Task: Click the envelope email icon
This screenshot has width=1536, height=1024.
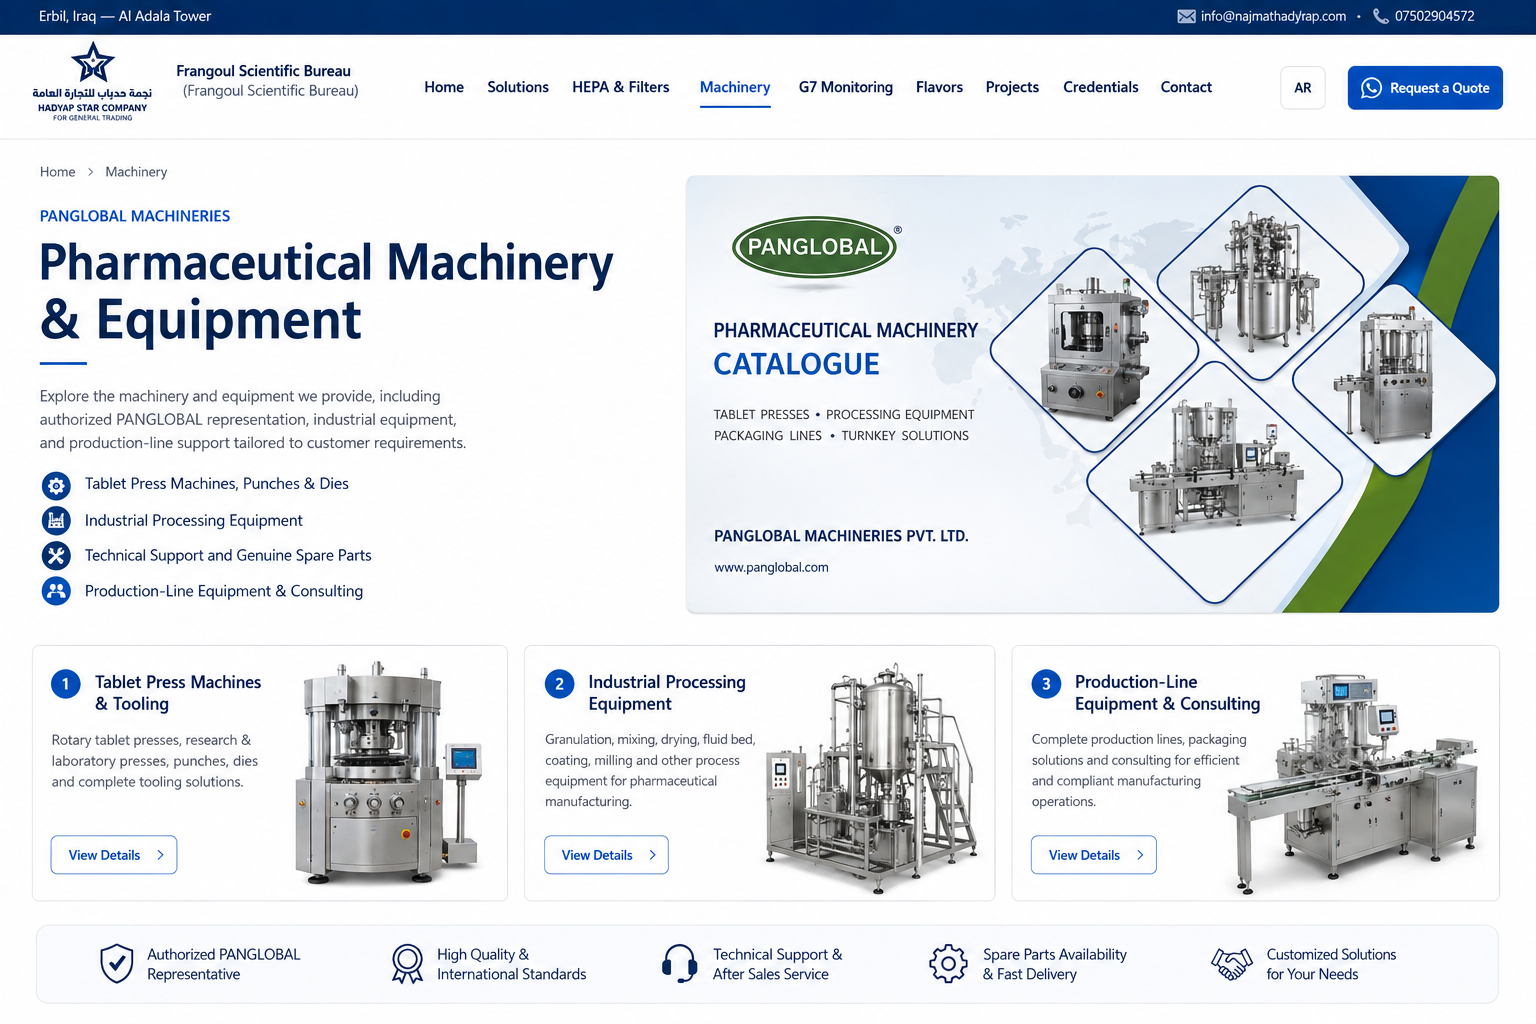Action: point(1186,16)
